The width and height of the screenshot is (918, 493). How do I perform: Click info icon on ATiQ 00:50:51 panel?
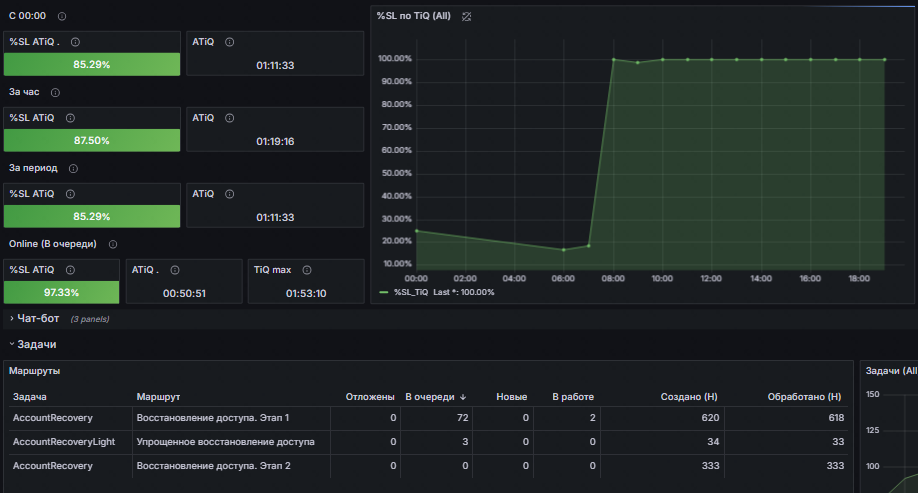(174, 270)
